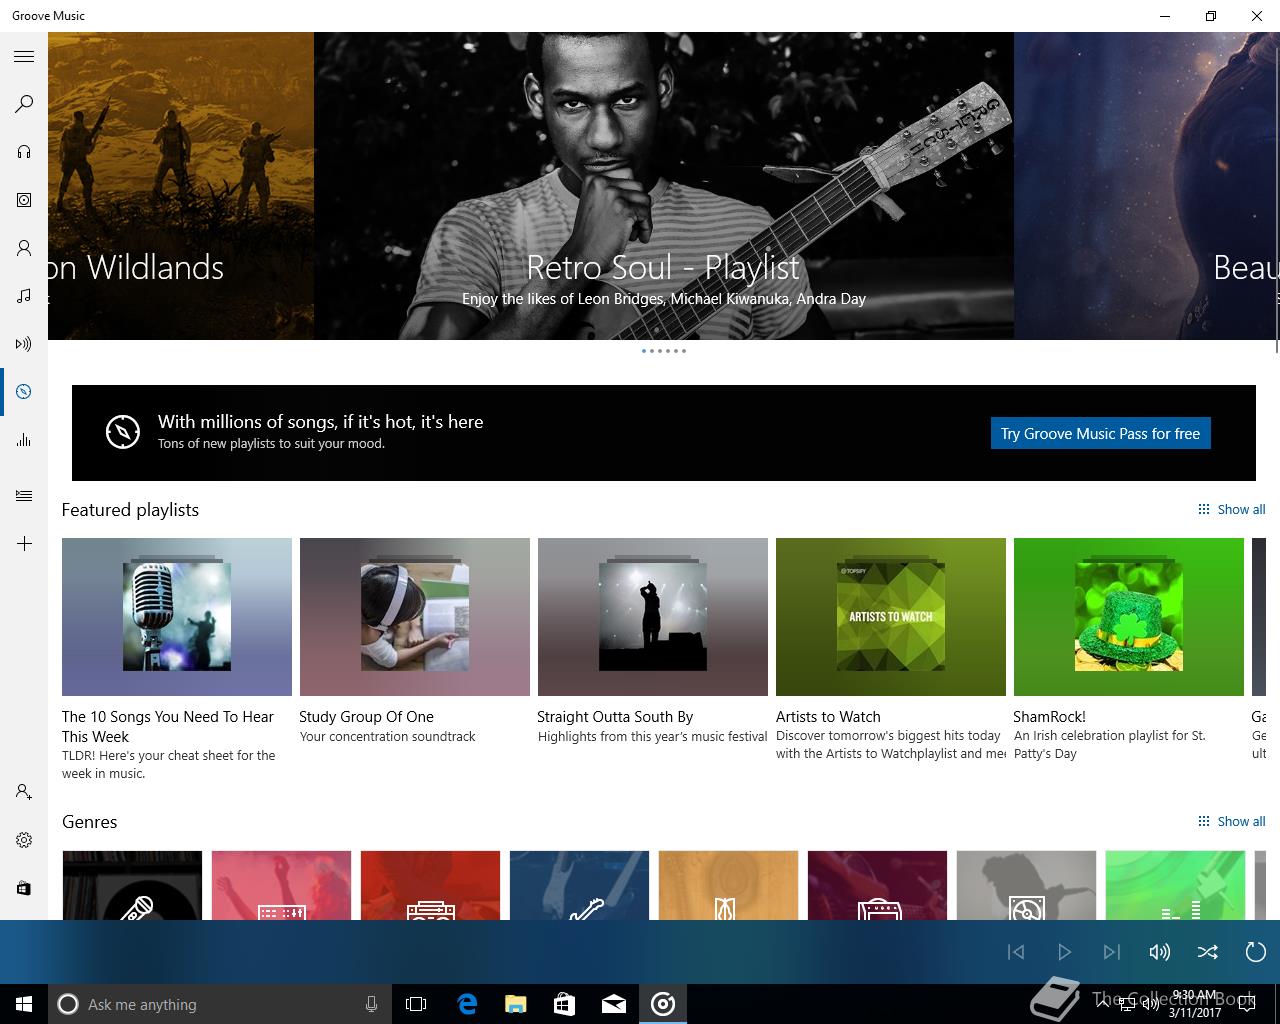Open Study Group Of One playlist thumbnail

(415, 617)
